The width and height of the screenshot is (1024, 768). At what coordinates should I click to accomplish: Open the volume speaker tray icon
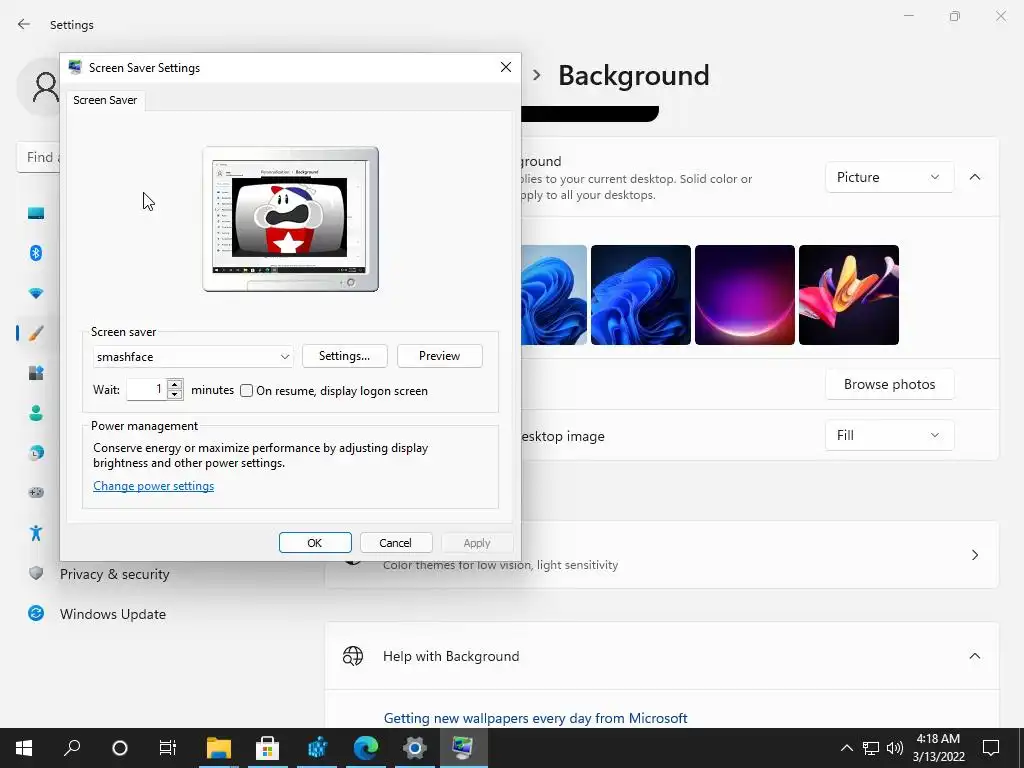(895, 748)
